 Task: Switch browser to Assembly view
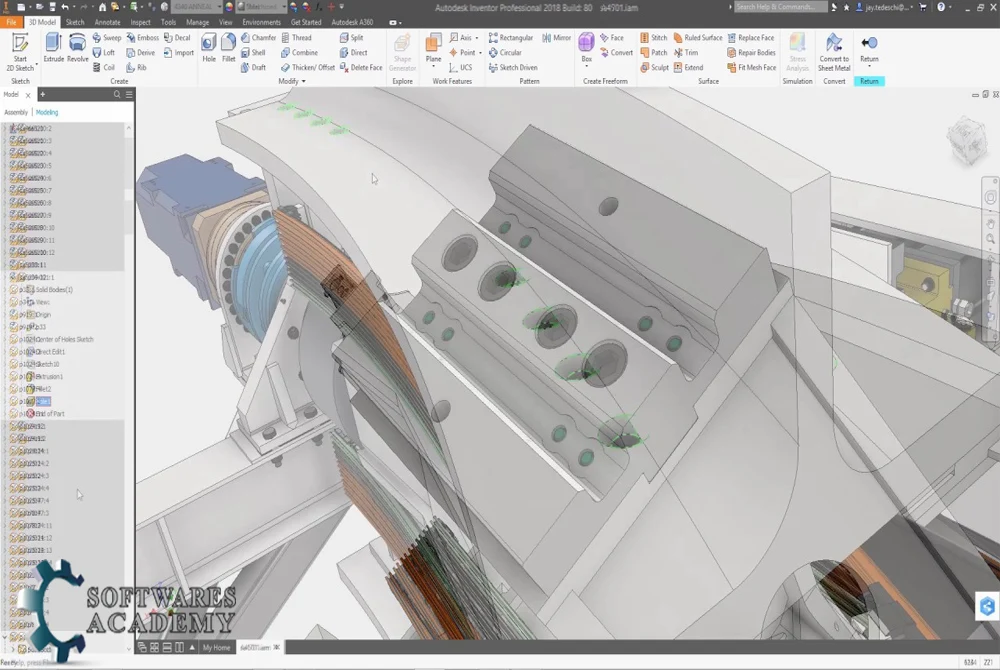[16, 112]
